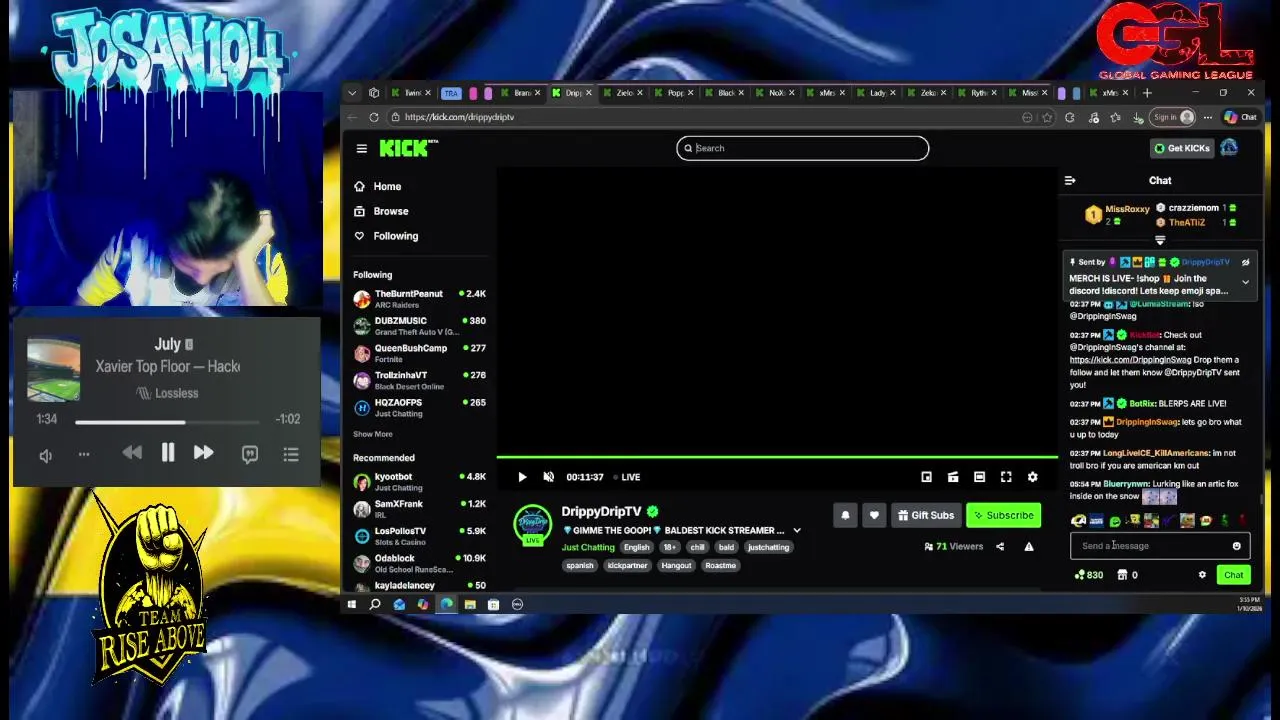Open QueenBushCamp channel
Screen dimensions: 1280x720
[x=420, y=352]
